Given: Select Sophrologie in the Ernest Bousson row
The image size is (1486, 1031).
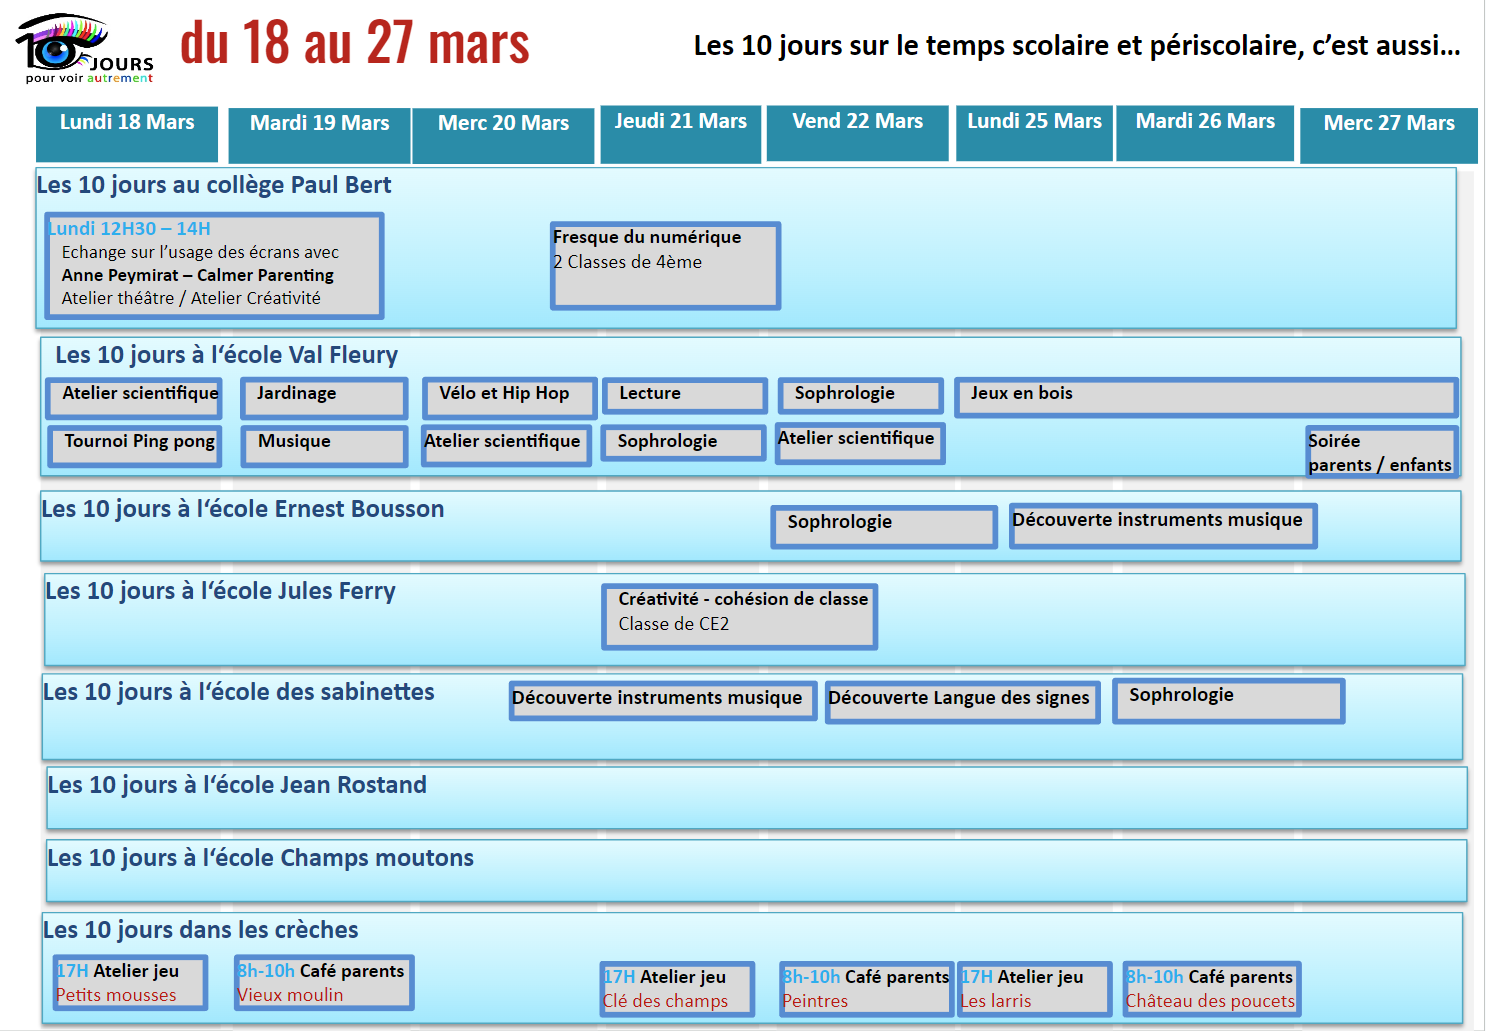Looking at the screenshot, I should tap(883, 525).
